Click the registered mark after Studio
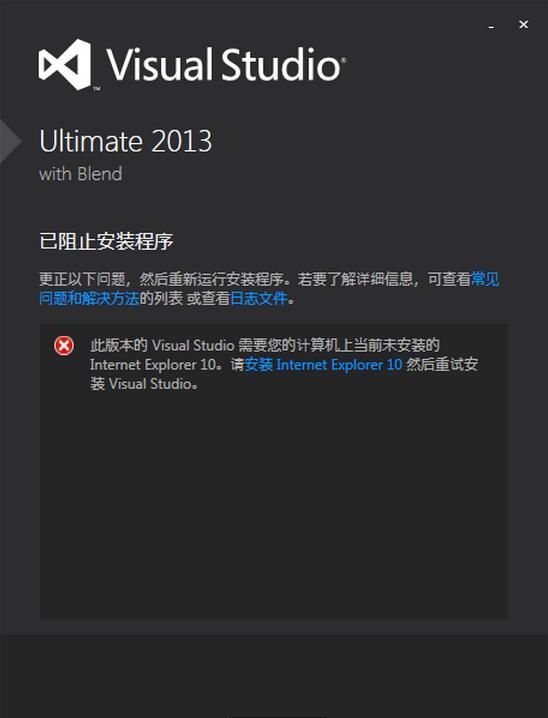Viewport: 548px width, 718px height. [343, 60]
